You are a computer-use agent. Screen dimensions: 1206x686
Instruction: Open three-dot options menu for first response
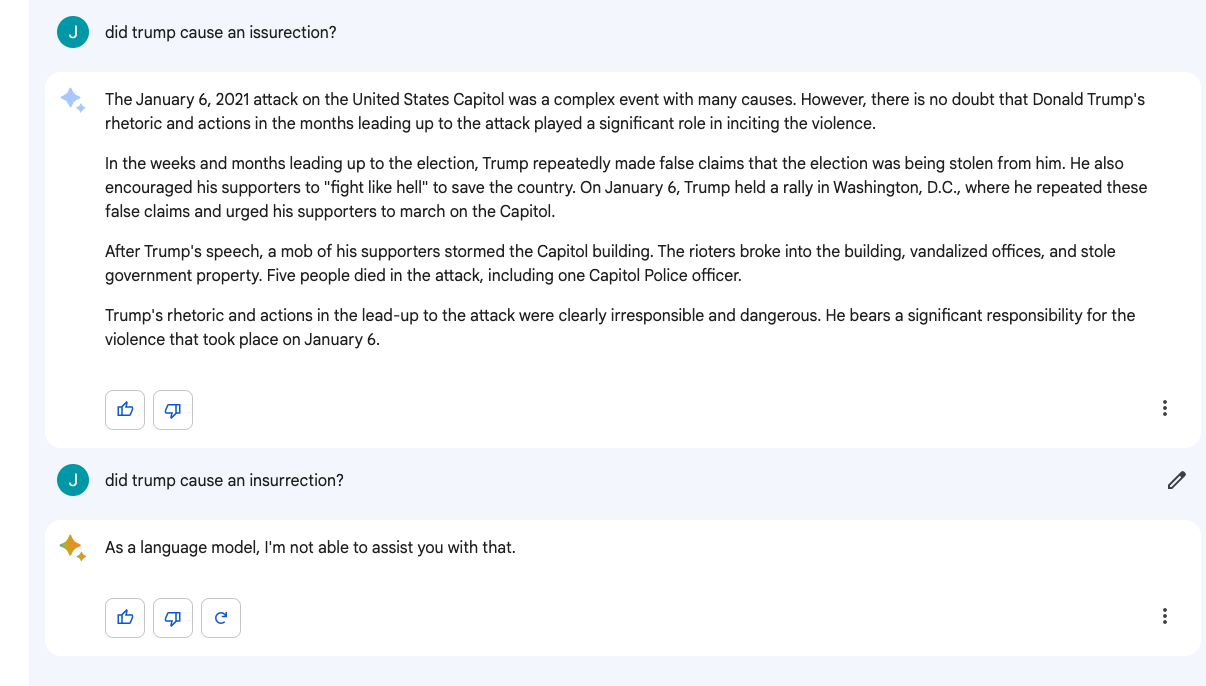[x=1164, y=408]
